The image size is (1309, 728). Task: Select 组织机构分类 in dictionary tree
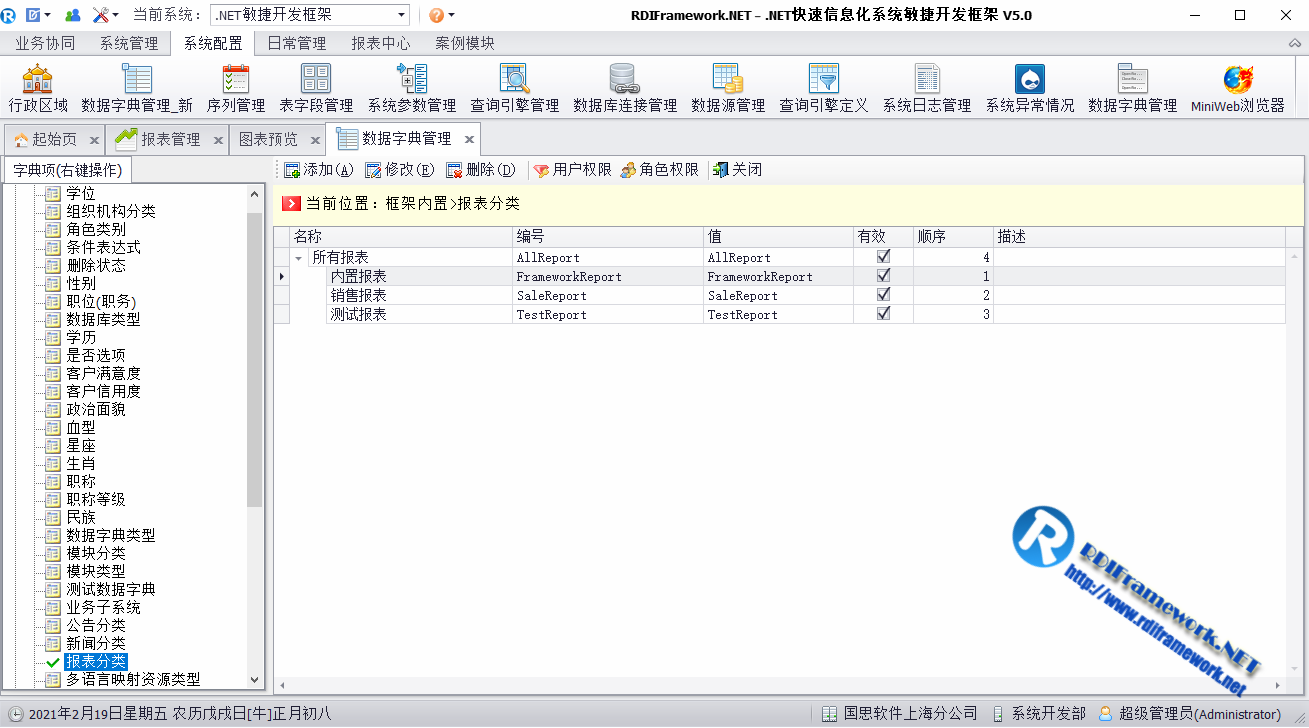point(111,211)
